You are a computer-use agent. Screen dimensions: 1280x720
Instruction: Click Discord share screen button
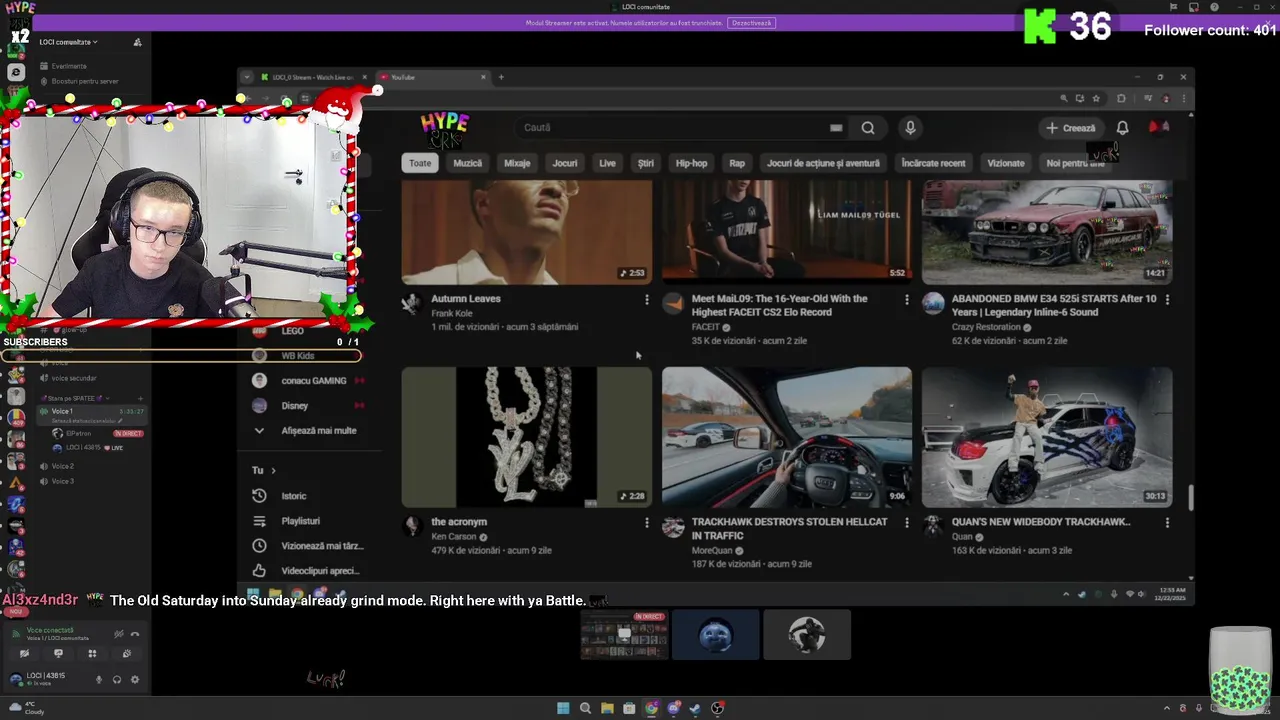[x=58, y=654]
